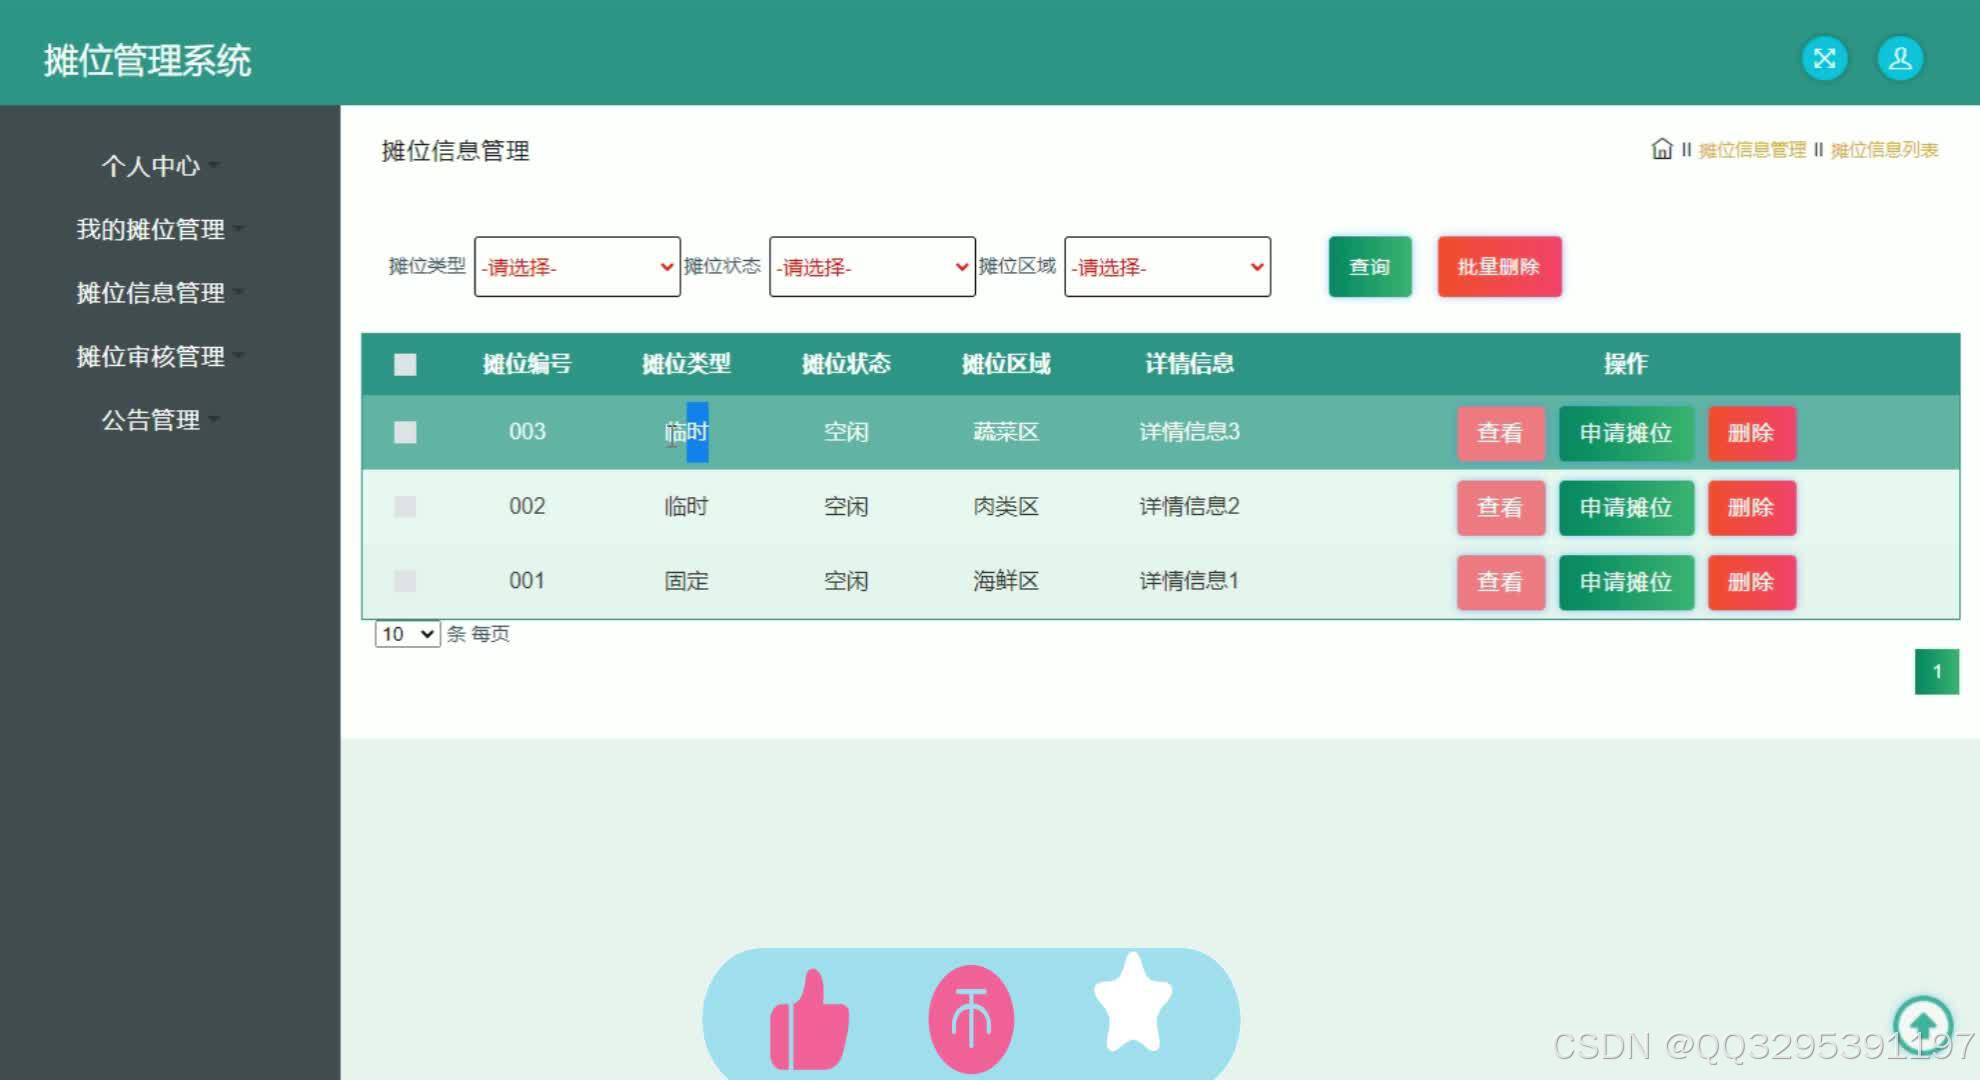Click pagination page 1 button

tap(1936, 672)
